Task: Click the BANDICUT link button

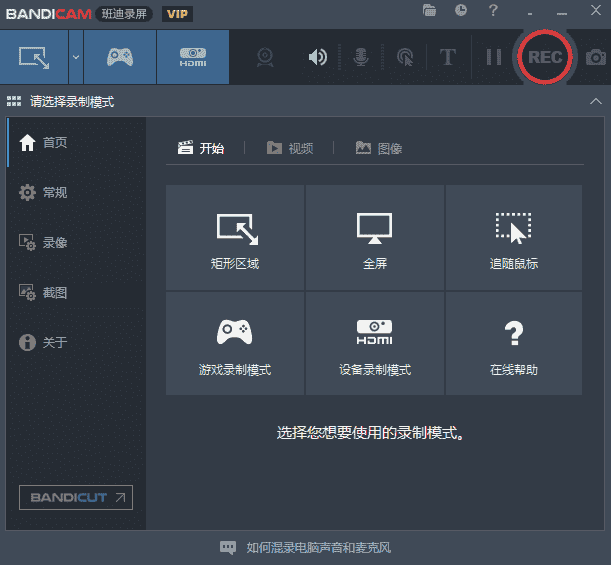Action: click(76, 497)
